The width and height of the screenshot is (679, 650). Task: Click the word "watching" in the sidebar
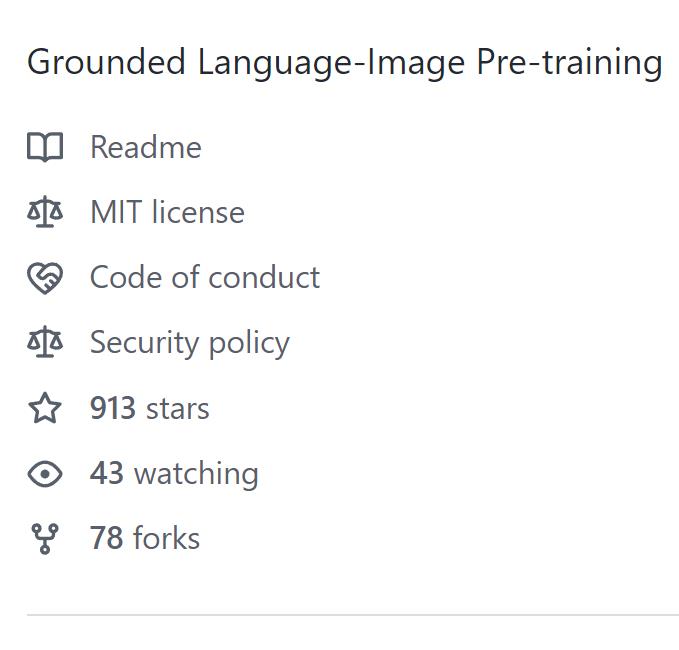click(196, 473)
